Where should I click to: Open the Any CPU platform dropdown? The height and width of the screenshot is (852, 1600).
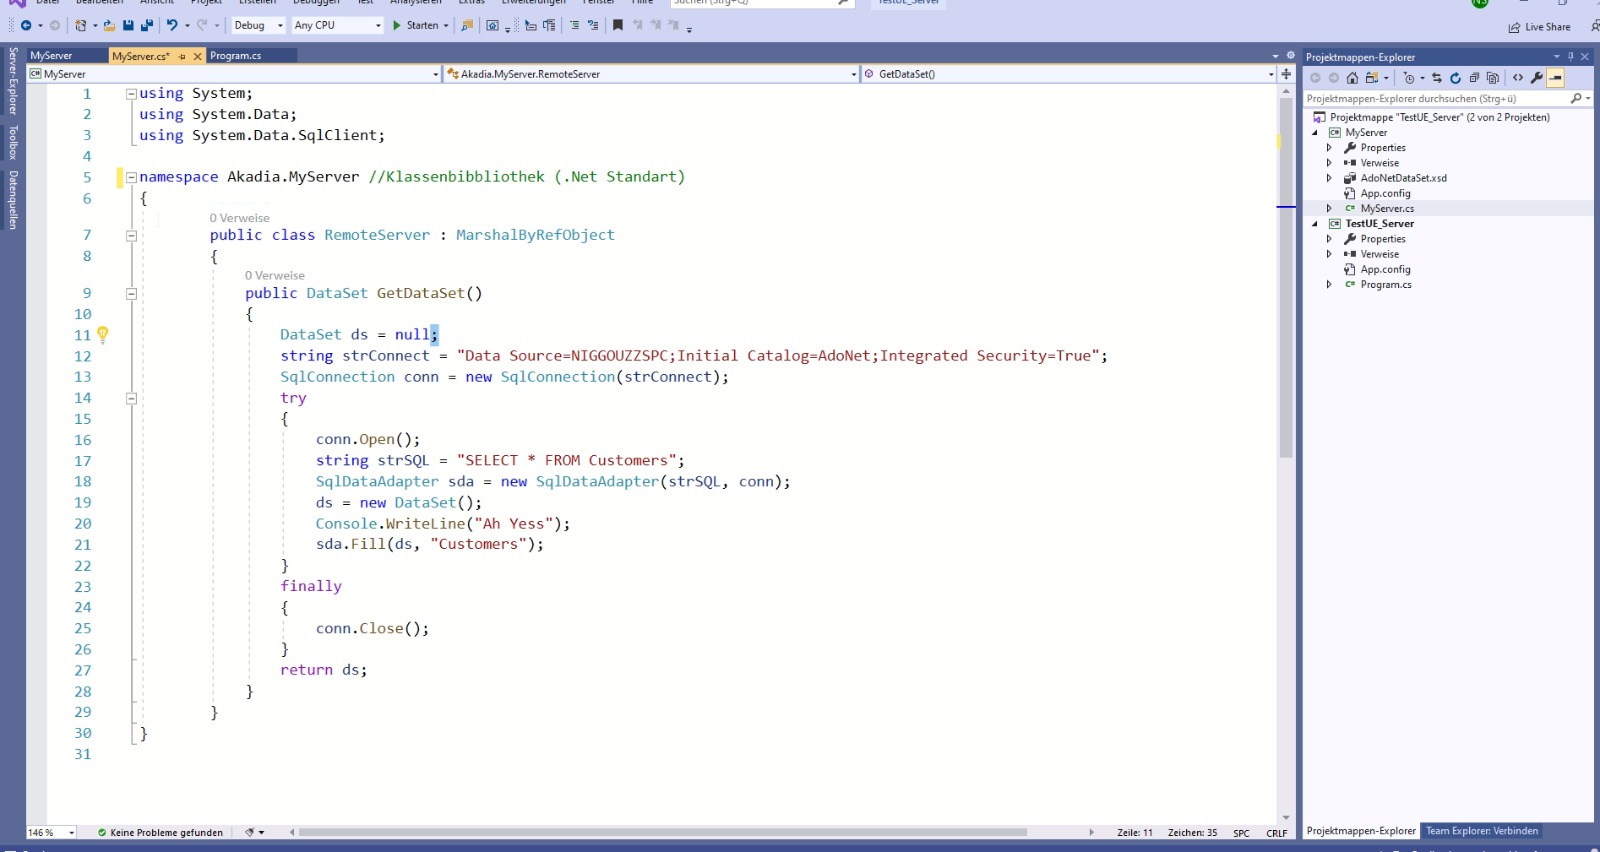coord(338,25)
